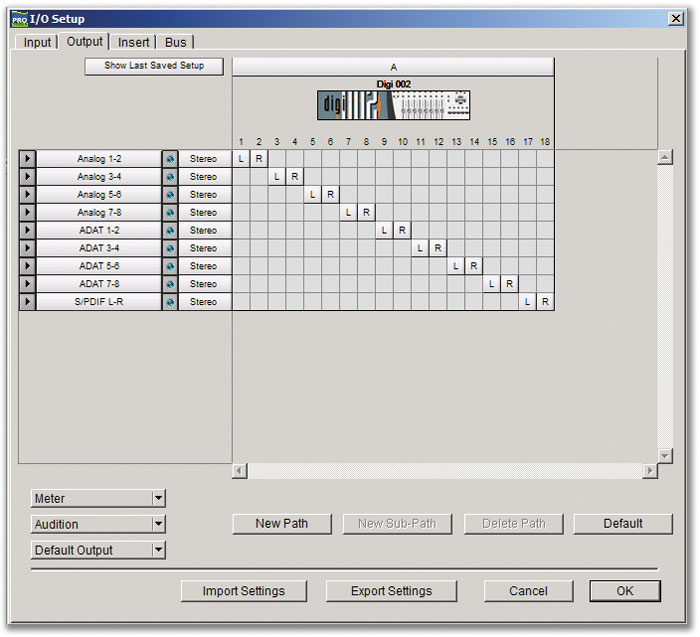Open the Audition path dropdown

pyautogui.click(x=98, y=524)
